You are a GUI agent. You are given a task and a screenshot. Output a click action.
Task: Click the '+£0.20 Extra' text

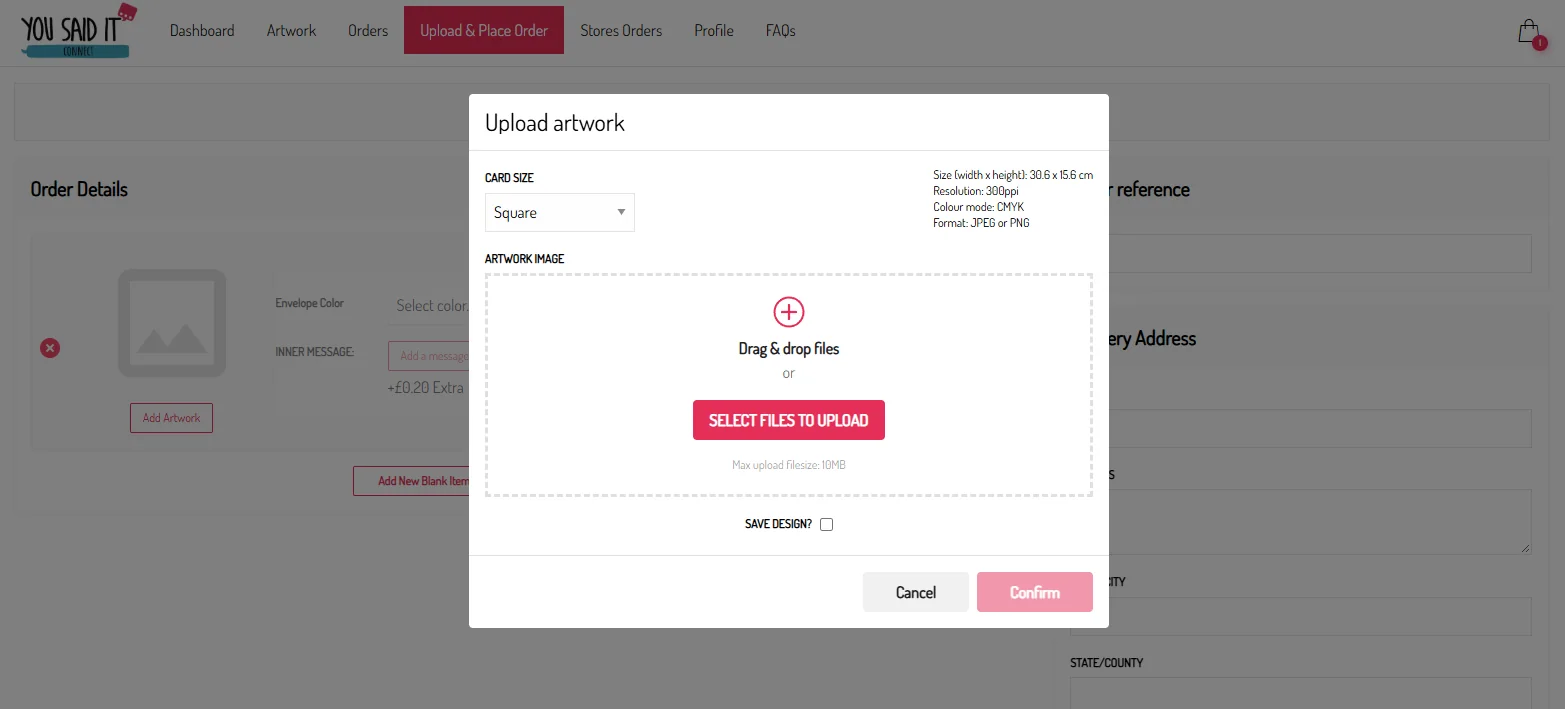(425, 387)
